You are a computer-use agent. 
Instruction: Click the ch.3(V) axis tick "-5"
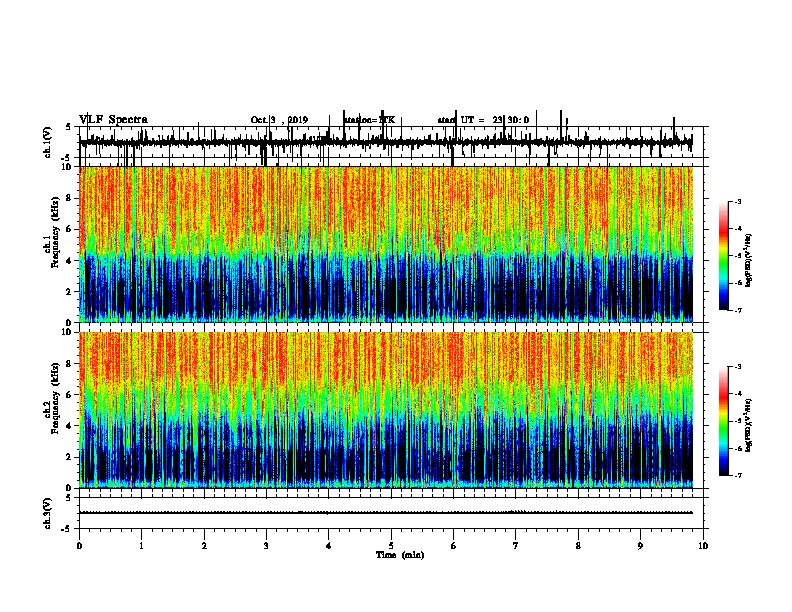point(67,529)
